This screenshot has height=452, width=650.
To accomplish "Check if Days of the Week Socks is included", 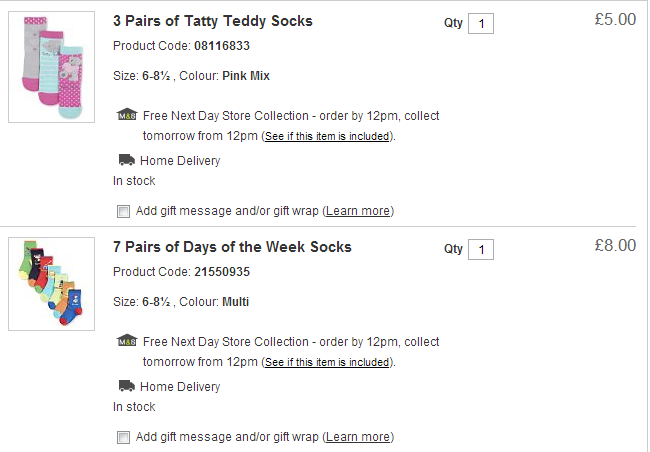I will (x=327, y=363).
